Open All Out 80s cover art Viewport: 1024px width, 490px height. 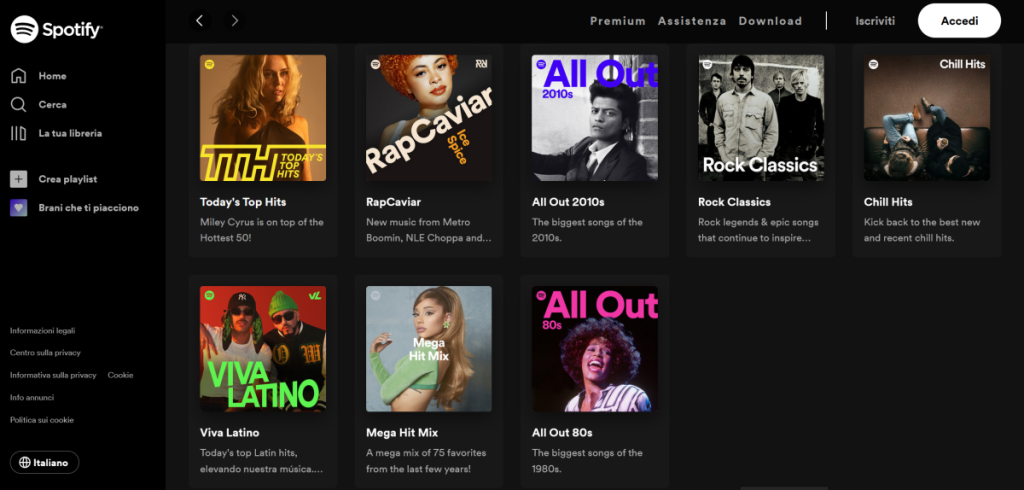pos(595,349)
